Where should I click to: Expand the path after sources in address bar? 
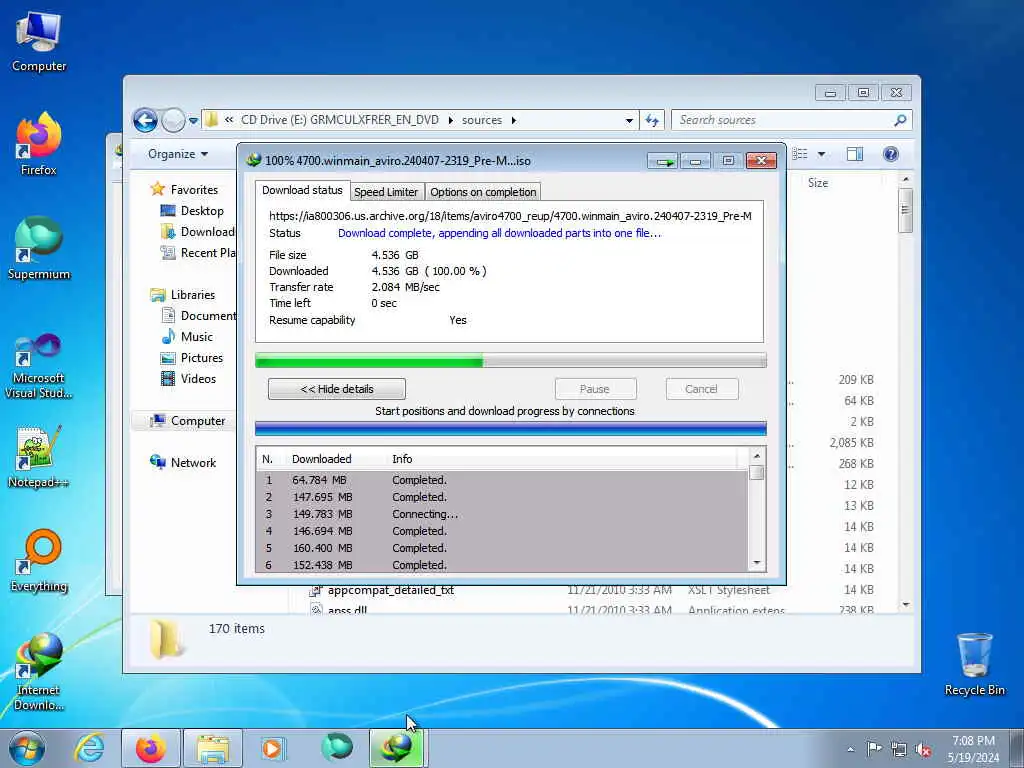tap(513, 120)
